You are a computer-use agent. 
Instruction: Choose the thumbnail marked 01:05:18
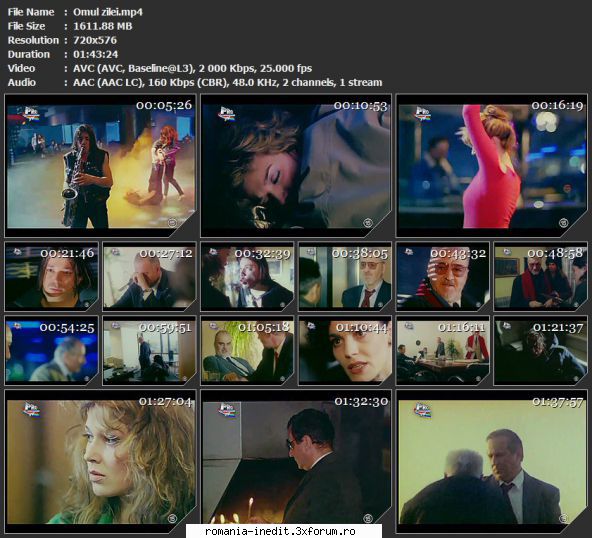coord(247,351)
